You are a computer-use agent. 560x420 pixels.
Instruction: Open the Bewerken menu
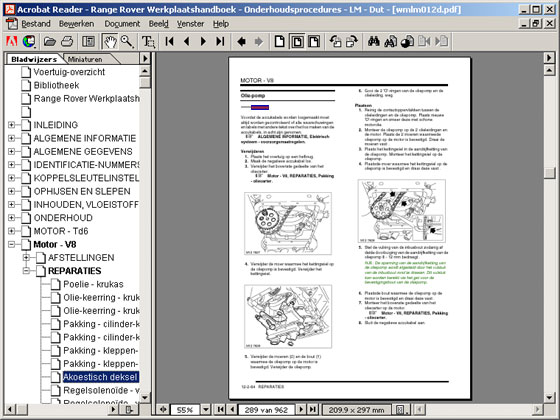coord(76,24)
